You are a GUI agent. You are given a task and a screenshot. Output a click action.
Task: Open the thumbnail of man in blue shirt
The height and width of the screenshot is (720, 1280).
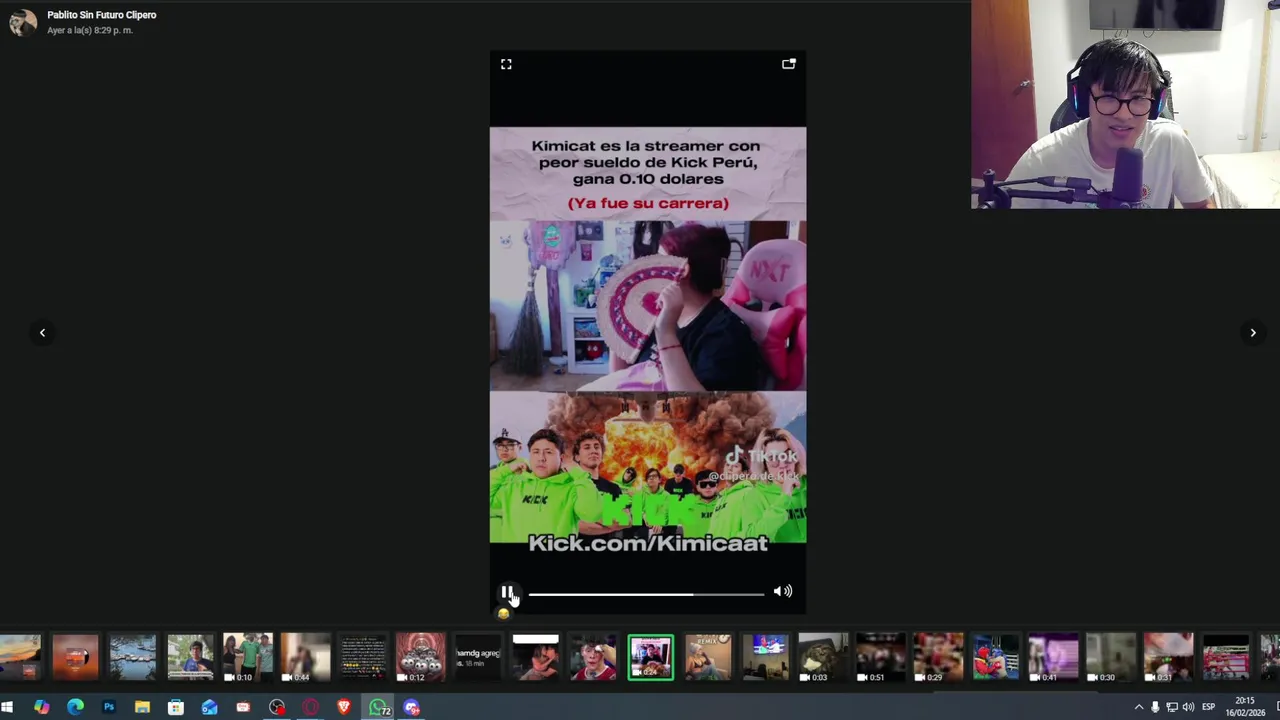(190, 657)
